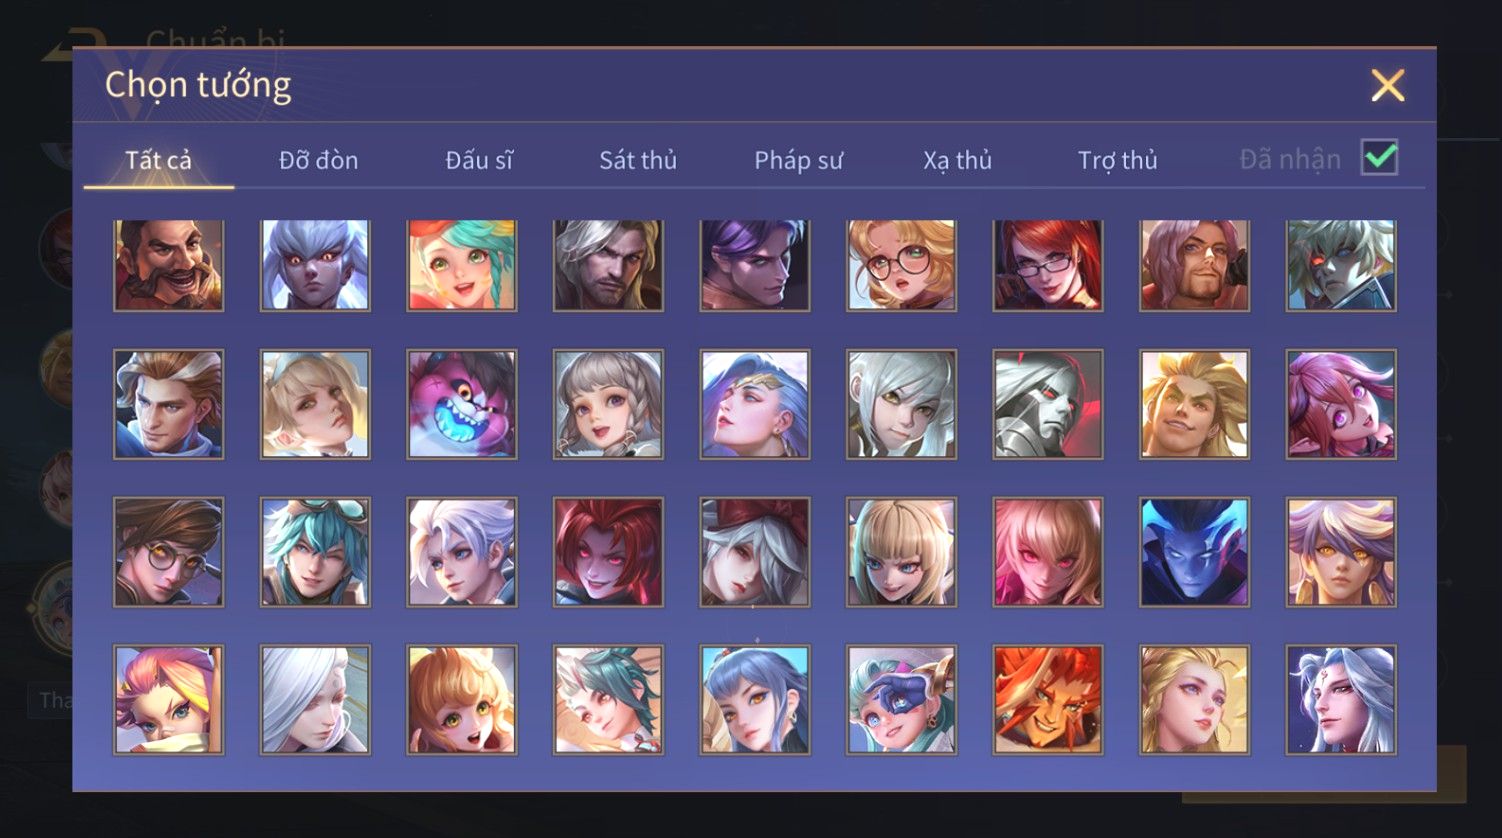Choose the brown-haired man with round glasses
The width and height of the screenshot is (1502, 838).
point(168,552)
